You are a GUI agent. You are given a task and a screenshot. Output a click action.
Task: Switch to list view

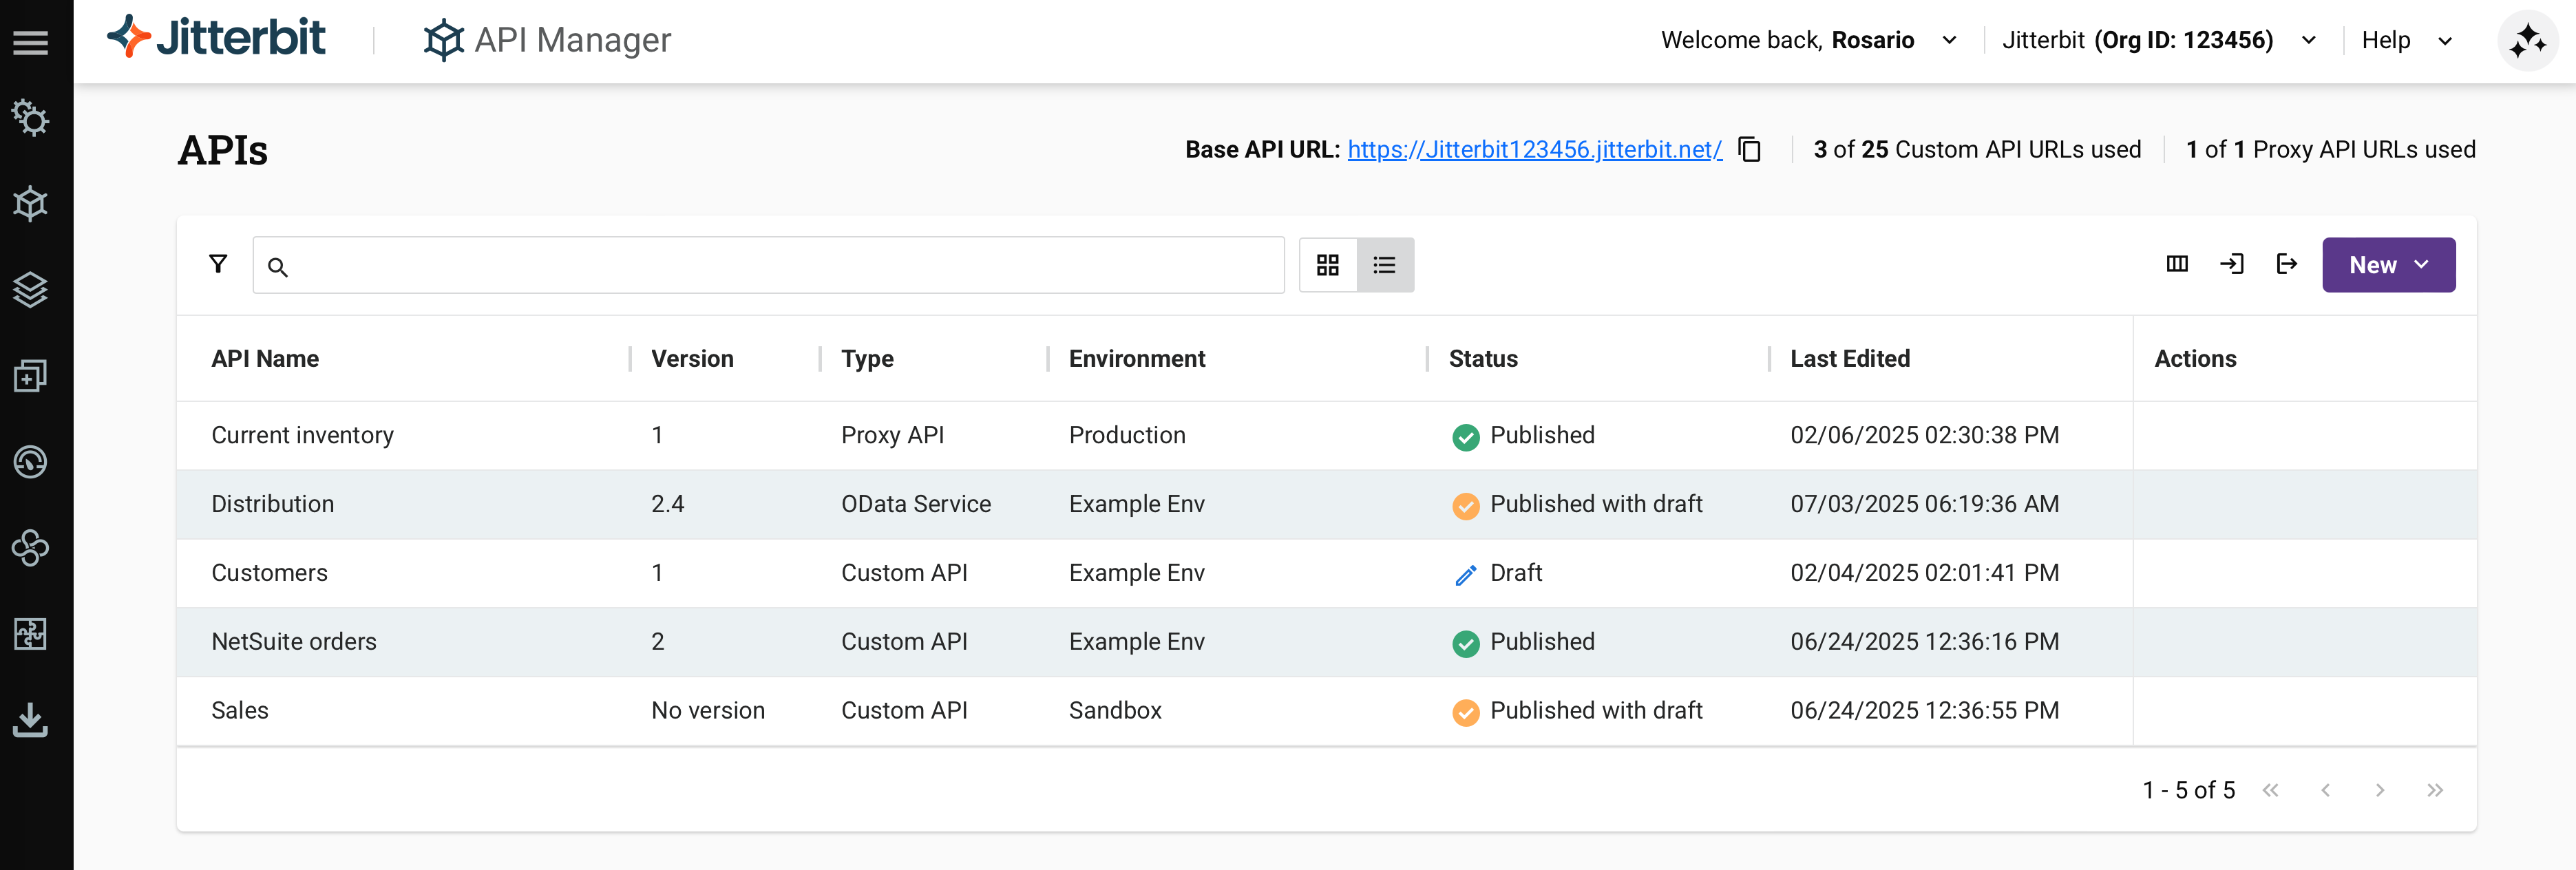click(1384, 265)
